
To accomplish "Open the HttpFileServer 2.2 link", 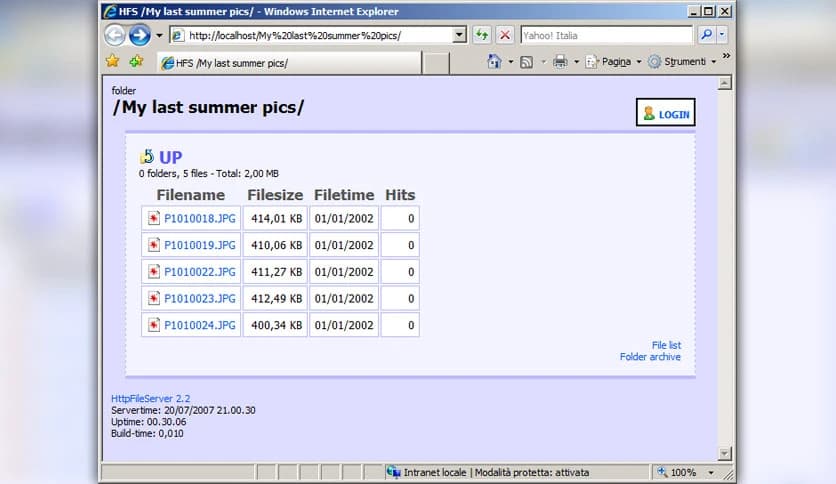I will pyautogui.click(x=150, y=398).
